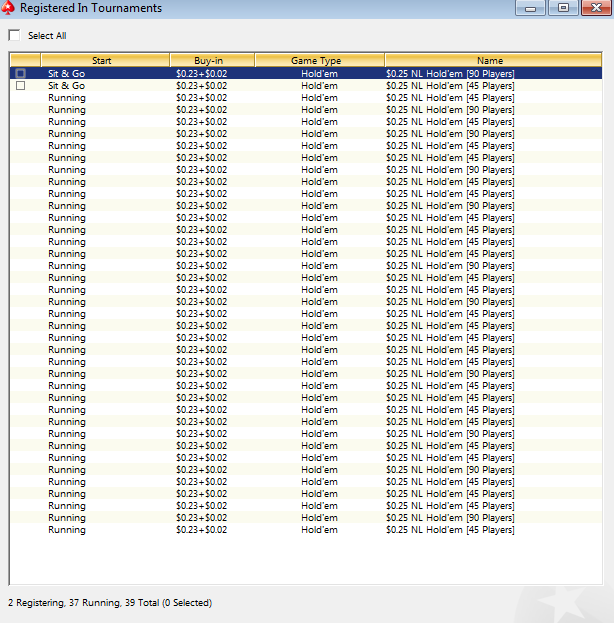Click the blank checkbox column header
614x623 pixels.
25,60
